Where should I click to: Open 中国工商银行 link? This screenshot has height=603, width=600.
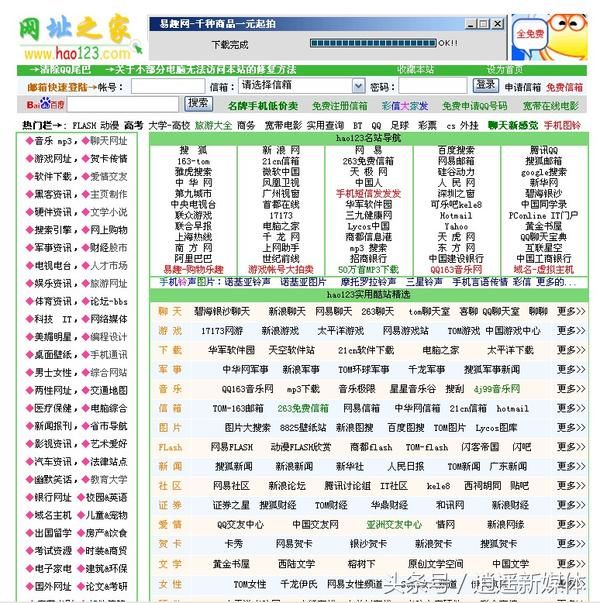[544, 258]
